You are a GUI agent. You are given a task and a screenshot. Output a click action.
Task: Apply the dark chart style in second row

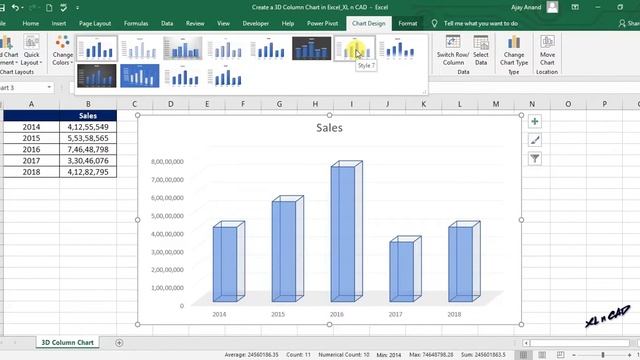pyautogui.click(x=97, y=76)
